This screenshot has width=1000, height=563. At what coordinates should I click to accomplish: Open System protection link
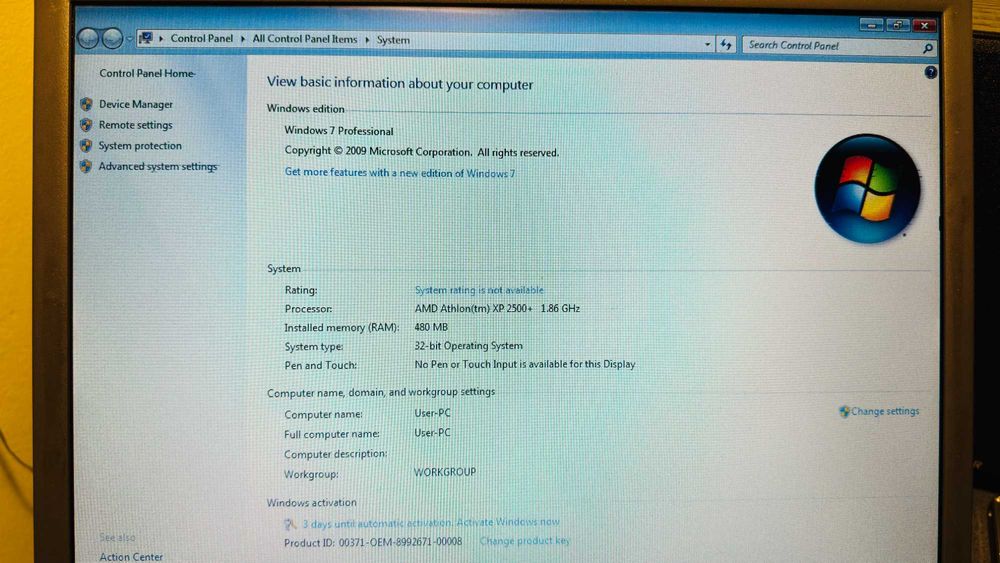tap(140, 145)
